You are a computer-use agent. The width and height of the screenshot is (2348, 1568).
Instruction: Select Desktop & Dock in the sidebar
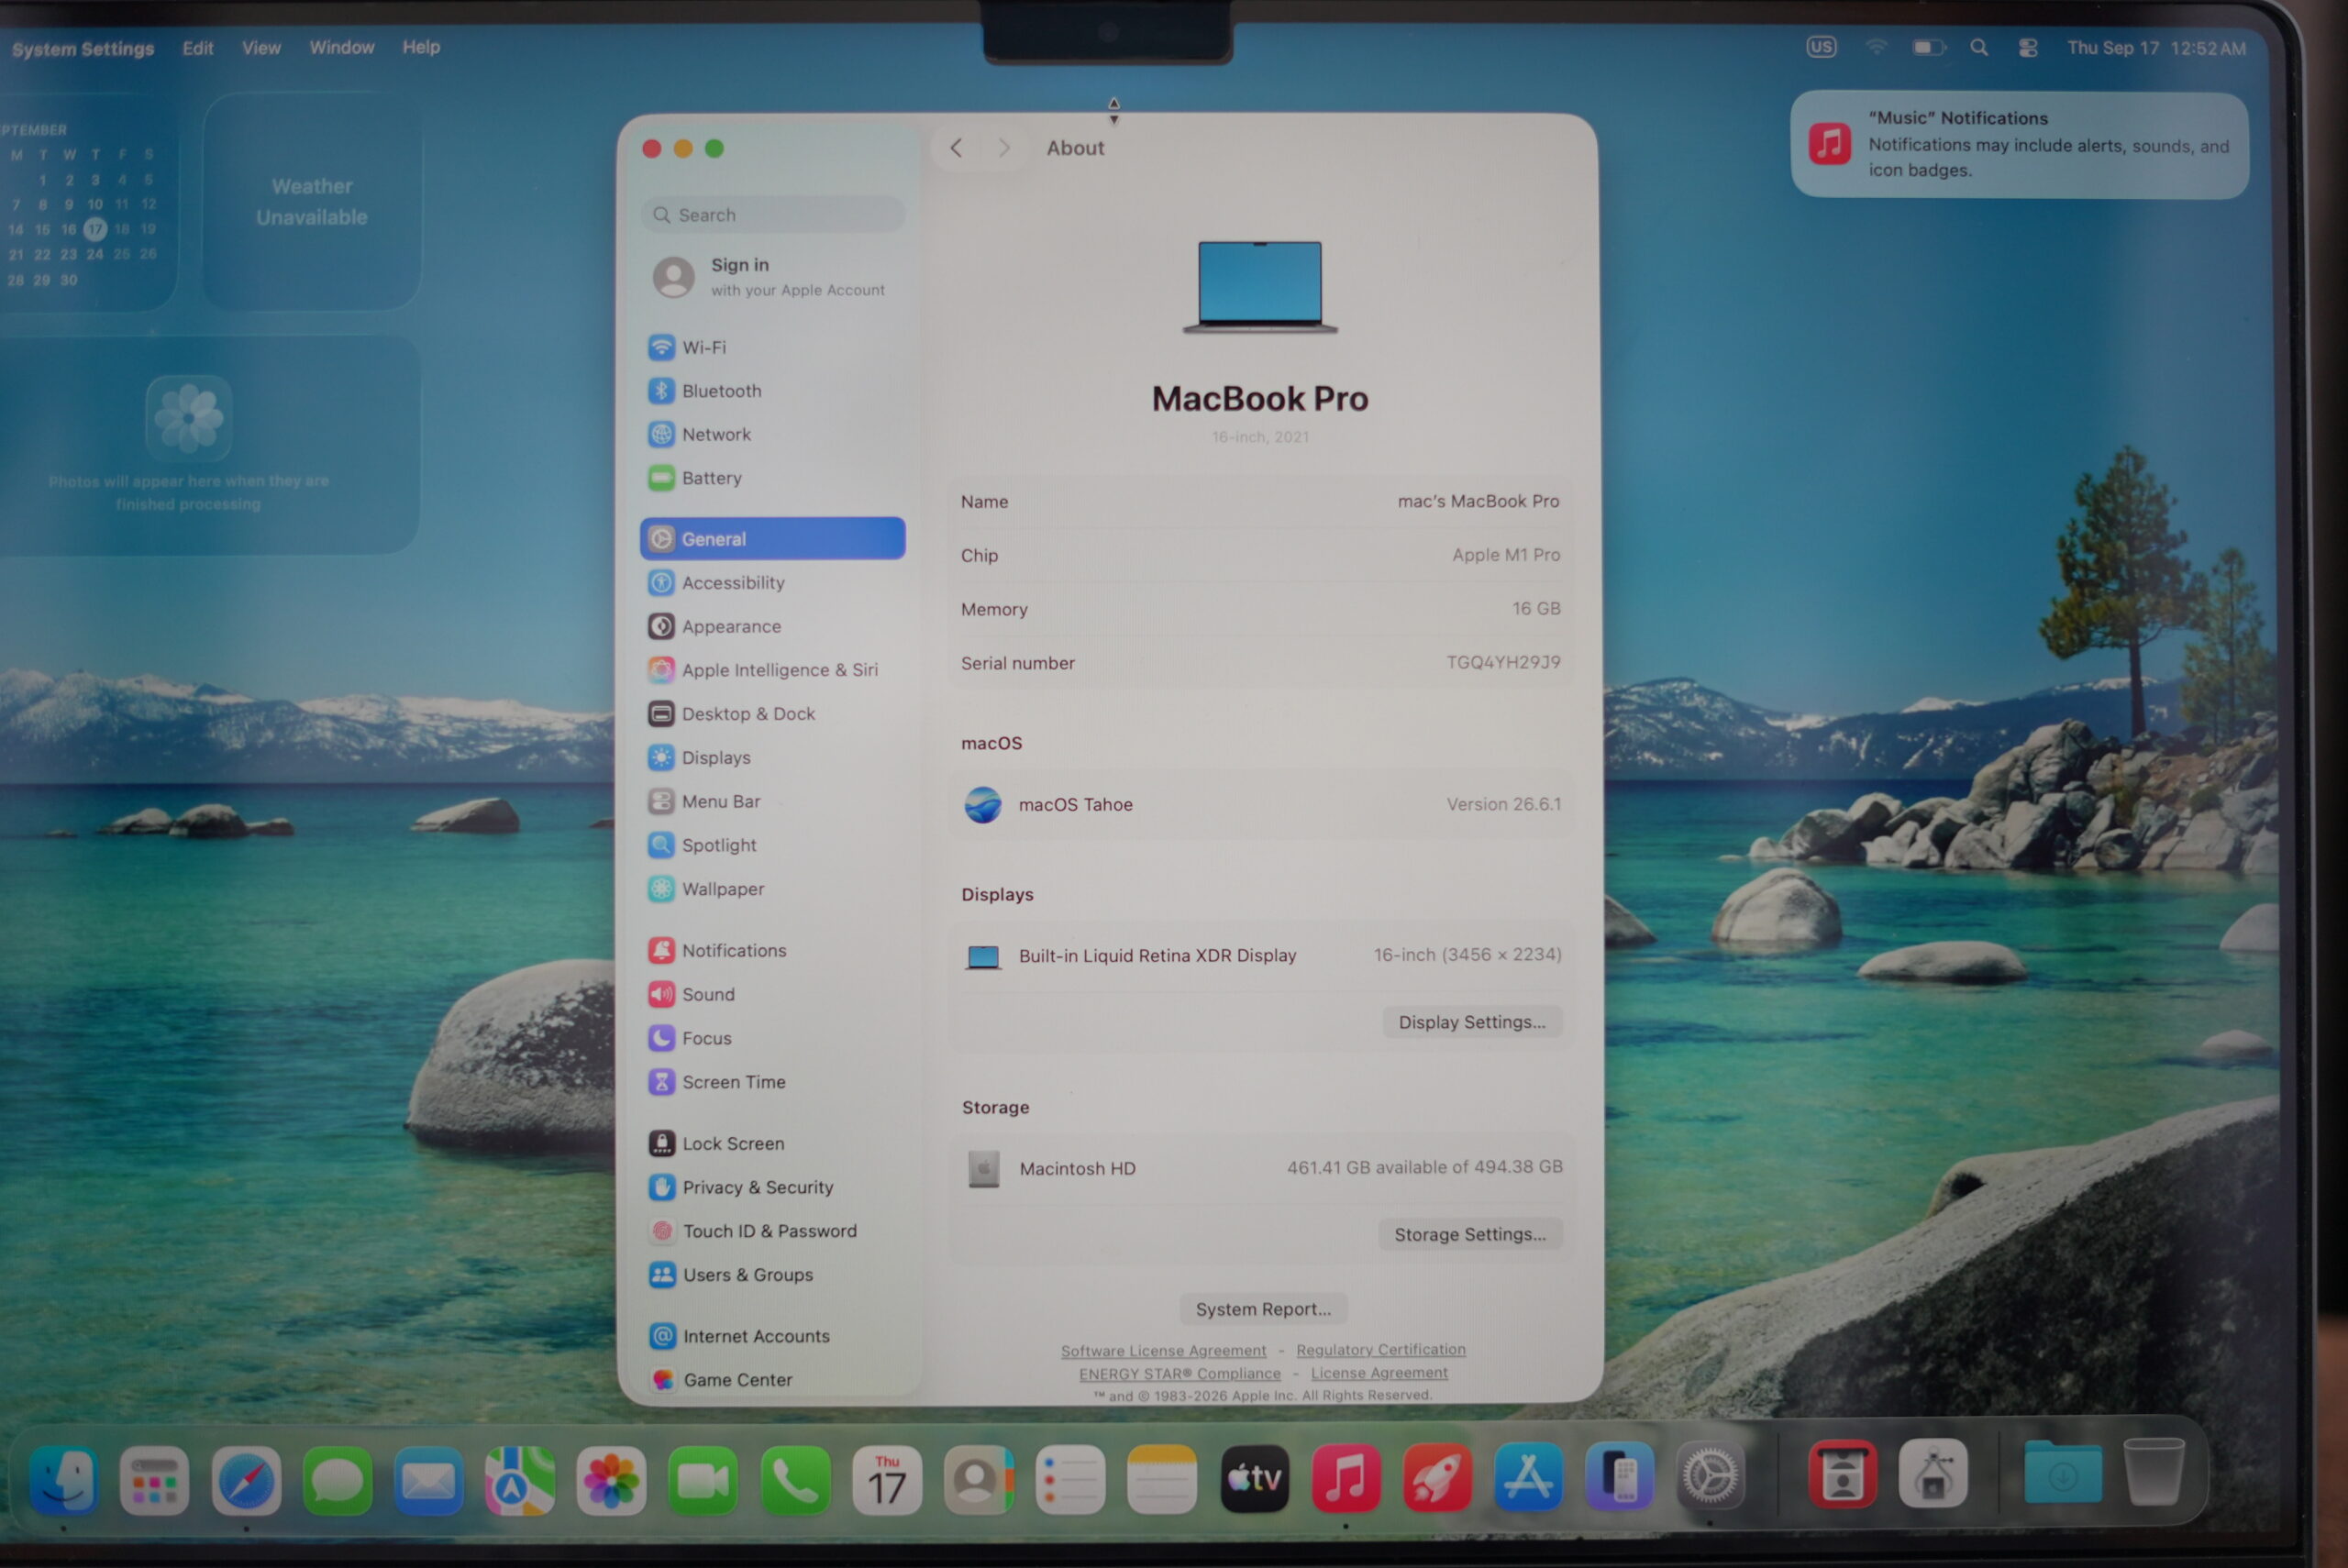point(772,714)
